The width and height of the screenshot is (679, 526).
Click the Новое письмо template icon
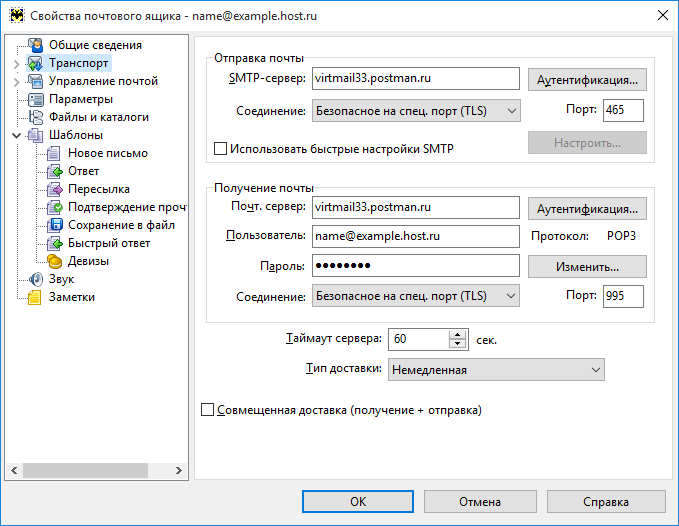[55, 153]
